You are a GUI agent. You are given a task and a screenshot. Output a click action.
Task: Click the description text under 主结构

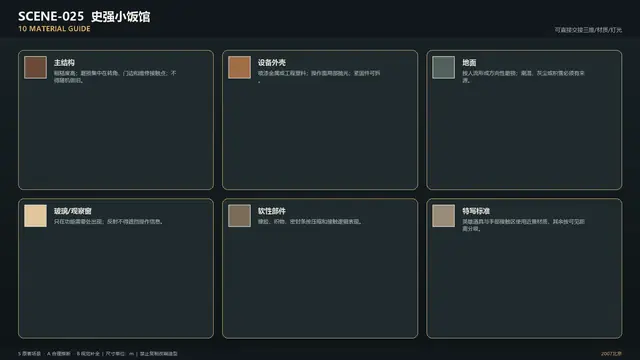pyautogui.click(x=115, y=77)
